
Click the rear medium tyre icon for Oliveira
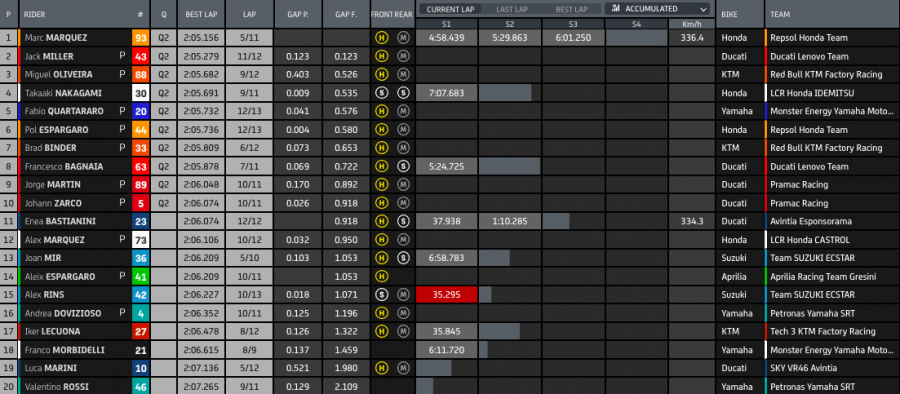point(403,75)
